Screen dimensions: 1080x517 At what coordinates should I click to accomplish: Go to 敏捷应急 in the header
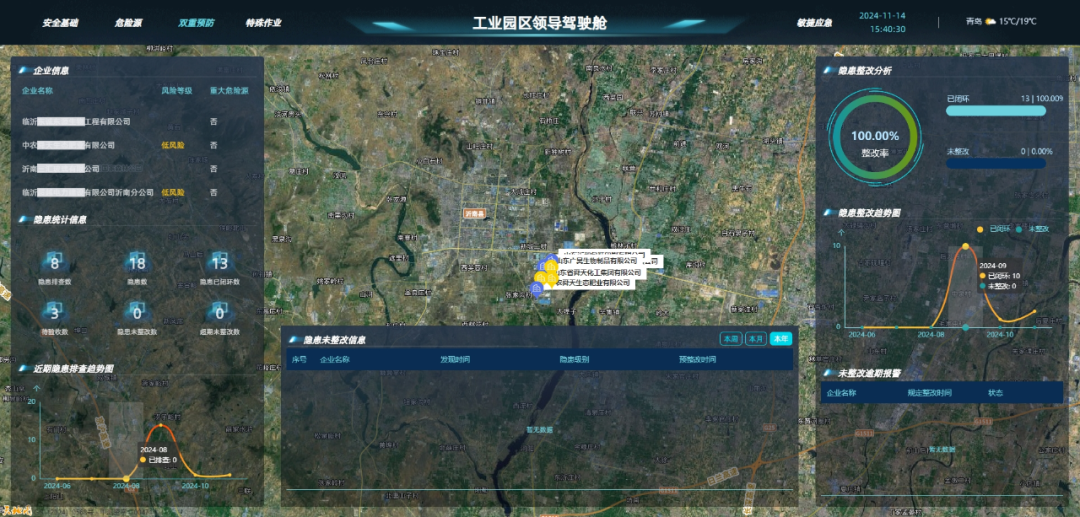click(814, 22)
